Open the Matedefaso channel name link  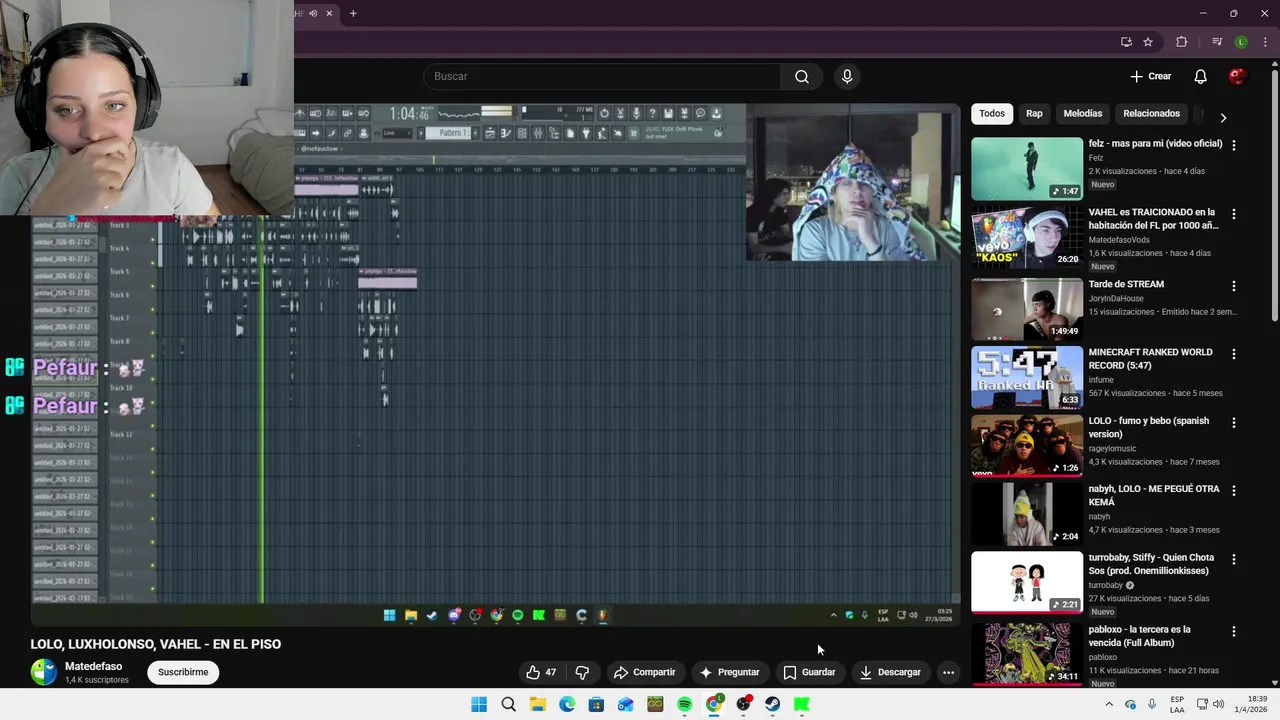[93, 666]
